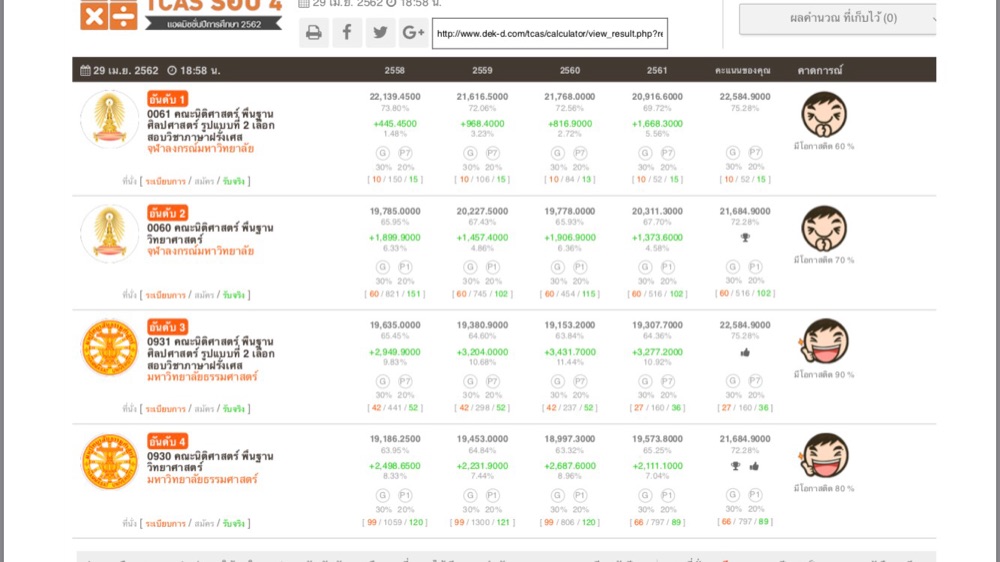Viewport: 1000px width, 562px height.
Task: Click the result URL text field
Action: coord(549,33)
